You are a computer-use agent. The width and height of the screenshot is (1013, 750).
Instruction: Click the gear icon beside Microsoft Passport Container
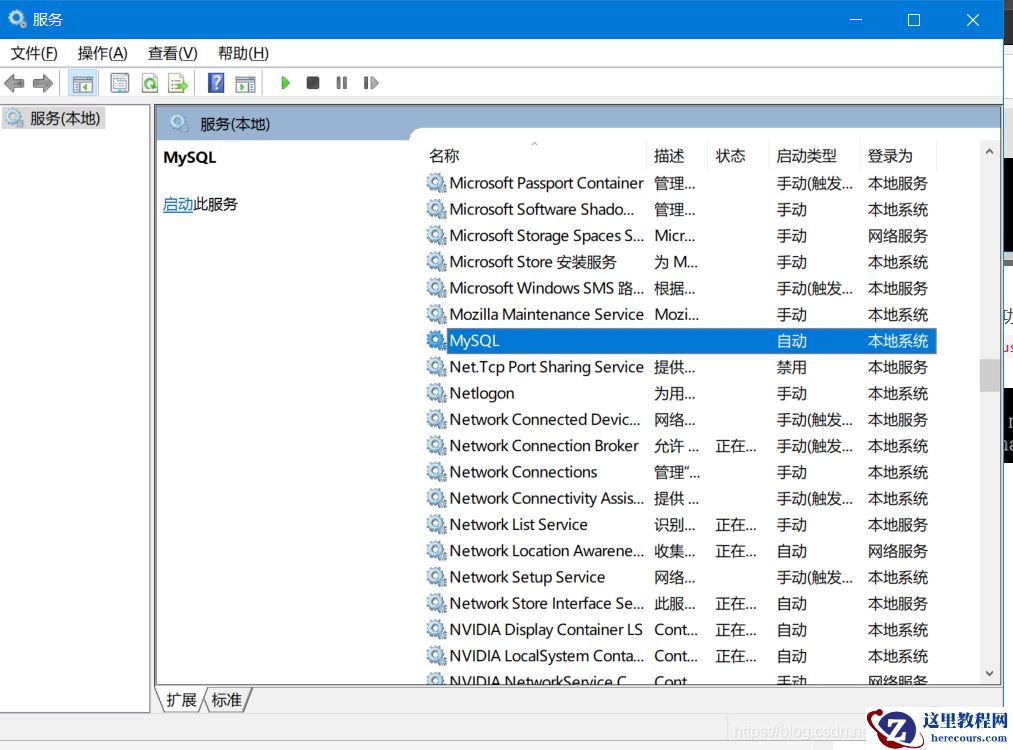[x=436, y=183]
